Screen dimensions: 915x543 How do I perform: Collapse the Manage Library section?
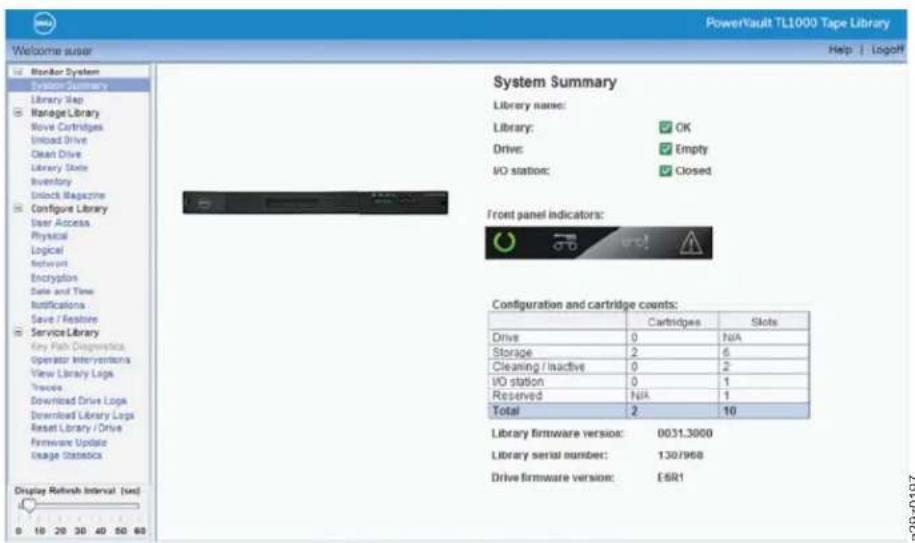[18, 113]
